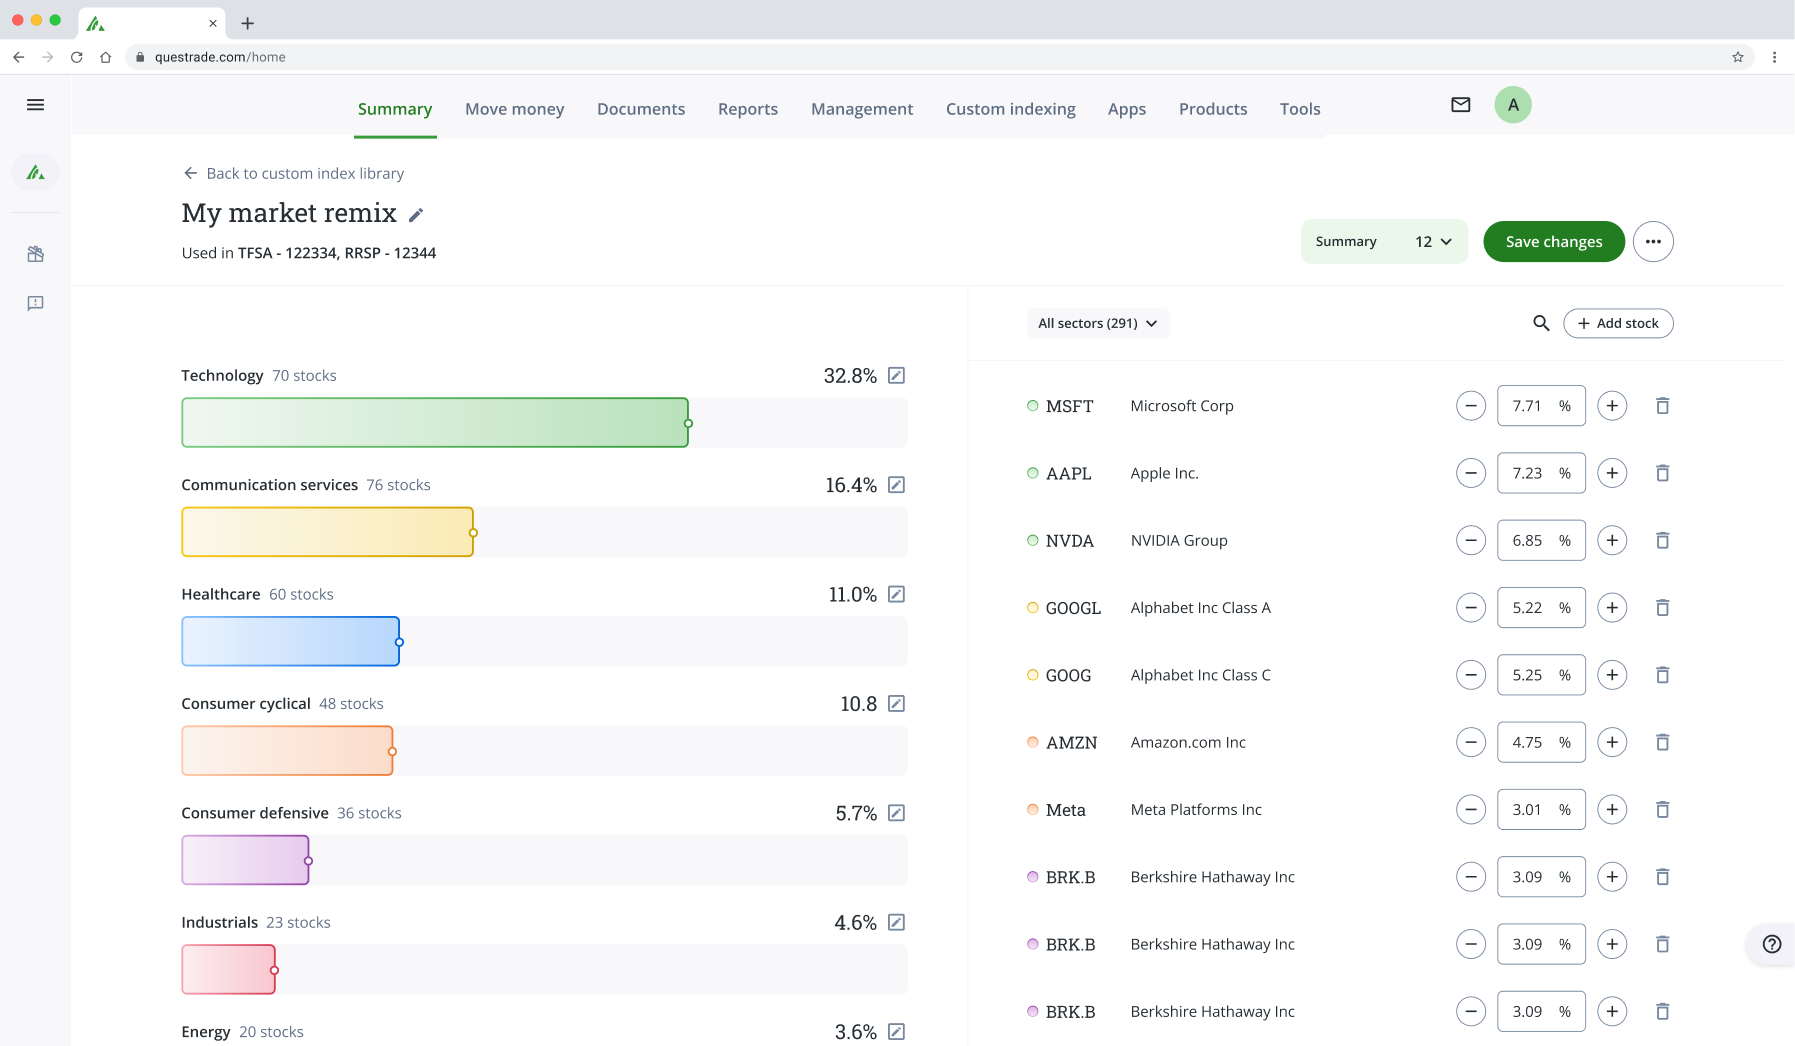This screenshot has height=1046, width=1795.
Task: Click the GOOG 5.25 weight field
Action: pyautogui.click(x=1541, y=675)
